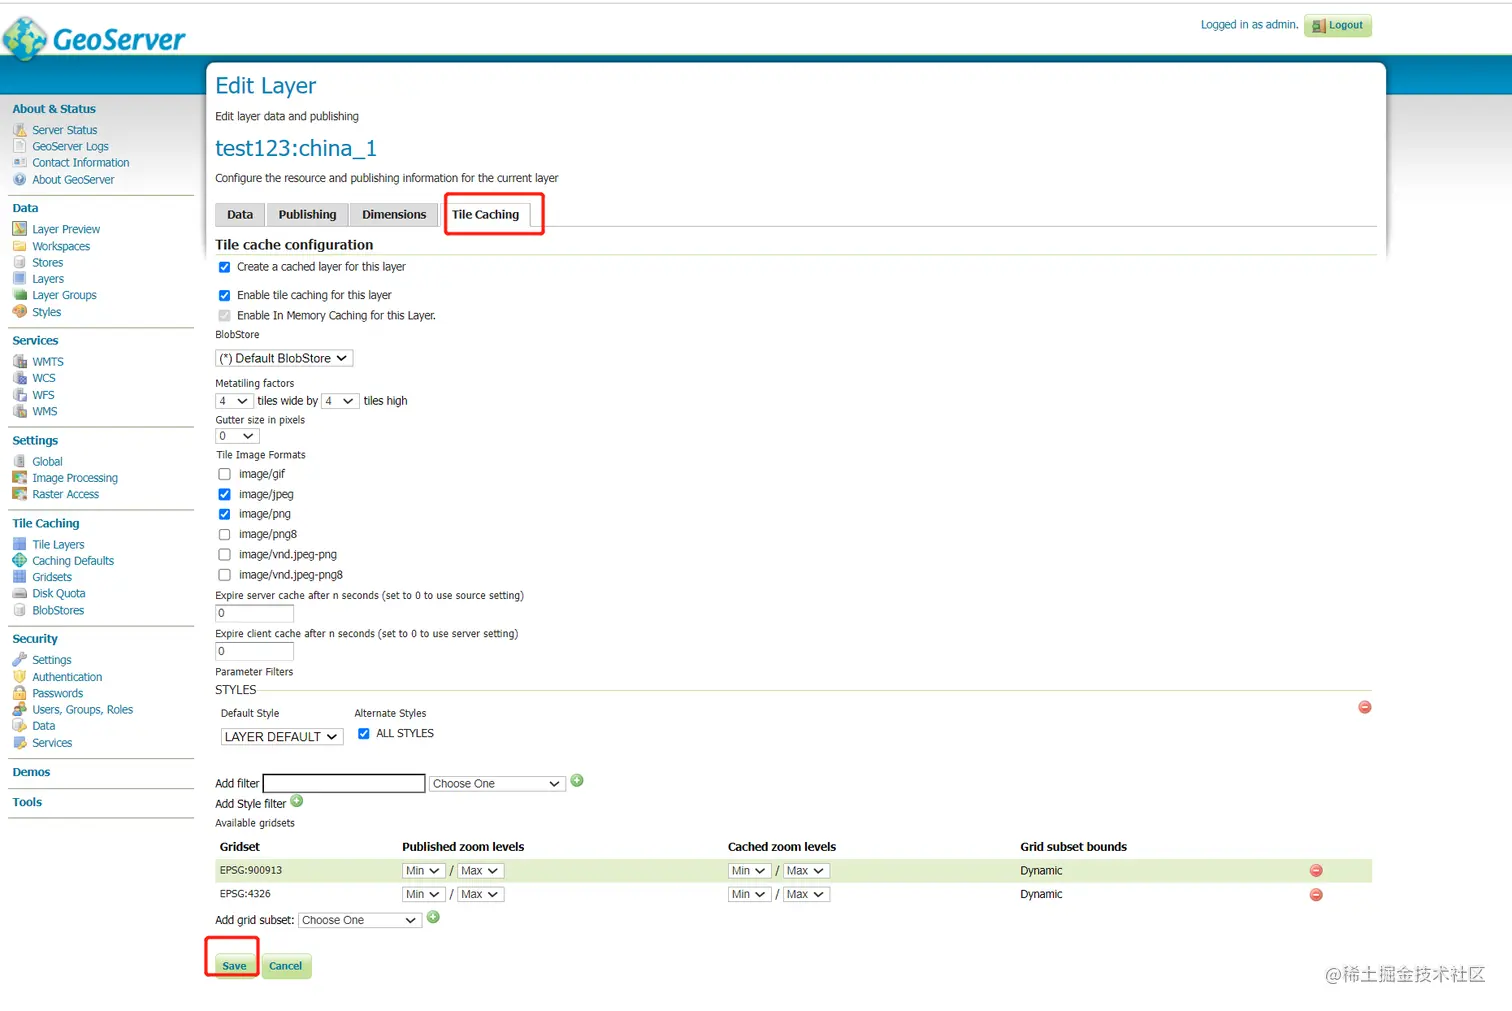The width and height of the screenshot is (1512, 1011).
Task: Click the Gridsets icon
Action: [19, 577]
